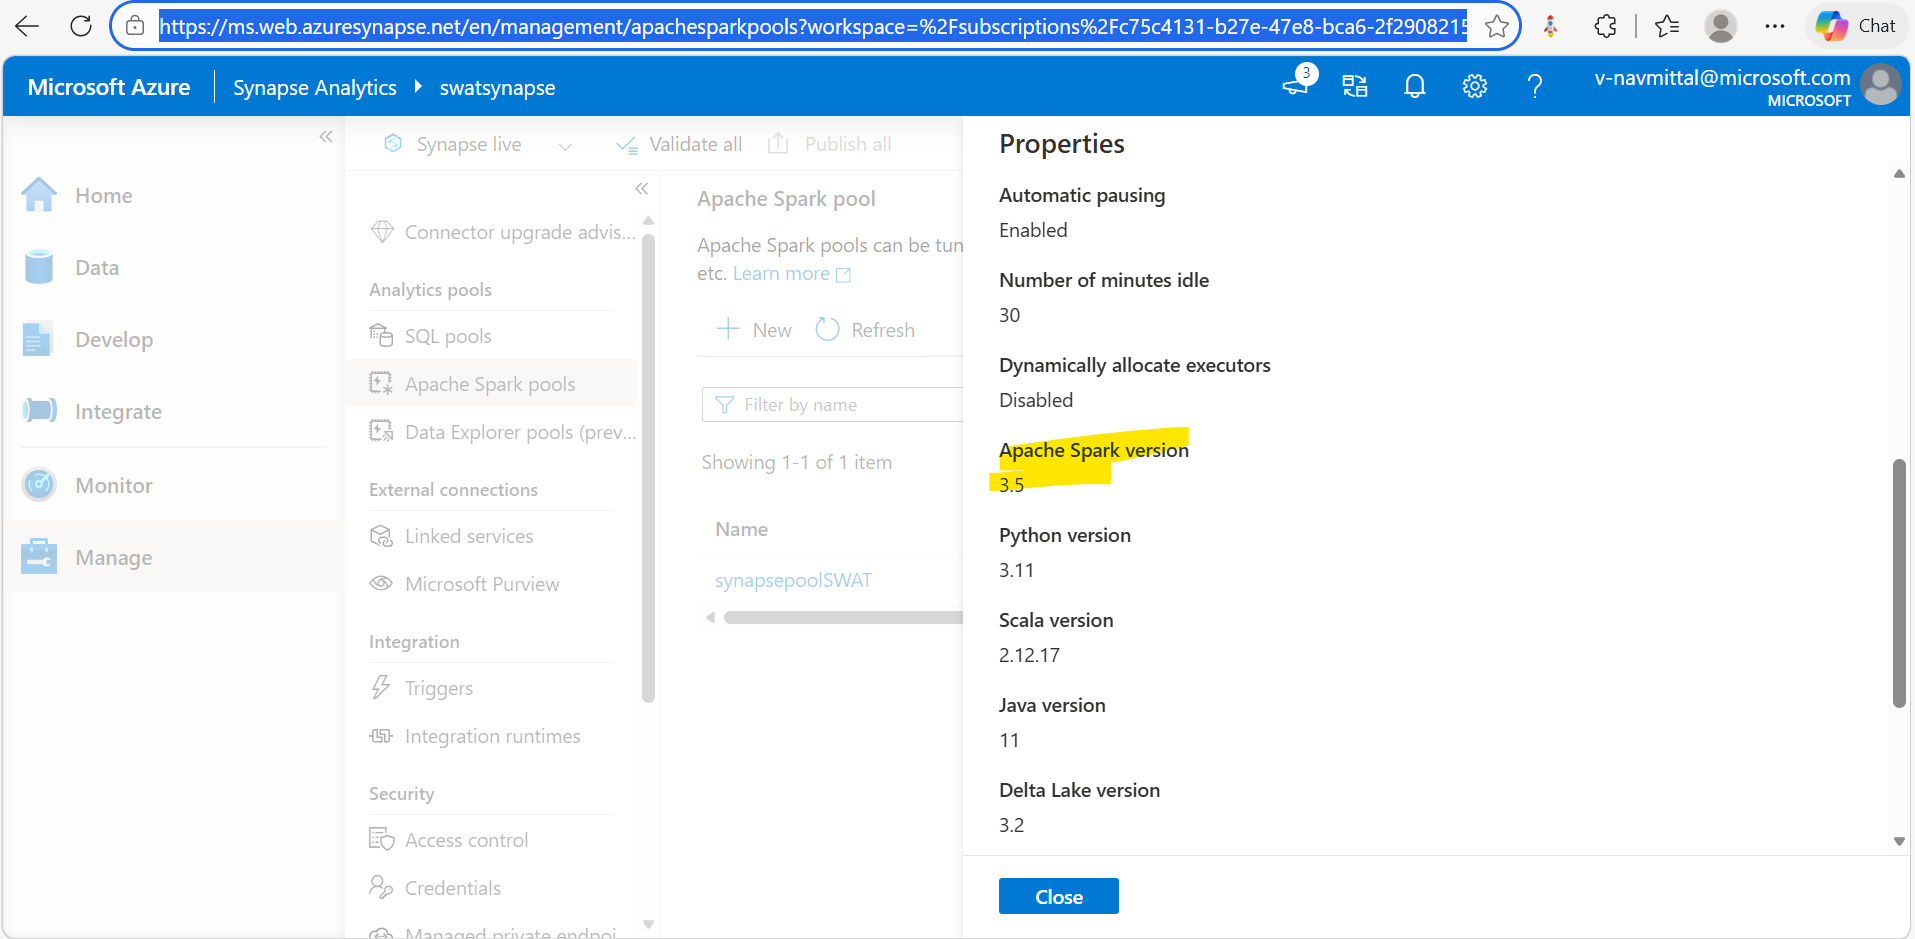Image resolution: width=1915 pixels, height=939 pixels.
Task: Click the horizontal scrollbar under the pool list
Action: [x=842, y=618]
